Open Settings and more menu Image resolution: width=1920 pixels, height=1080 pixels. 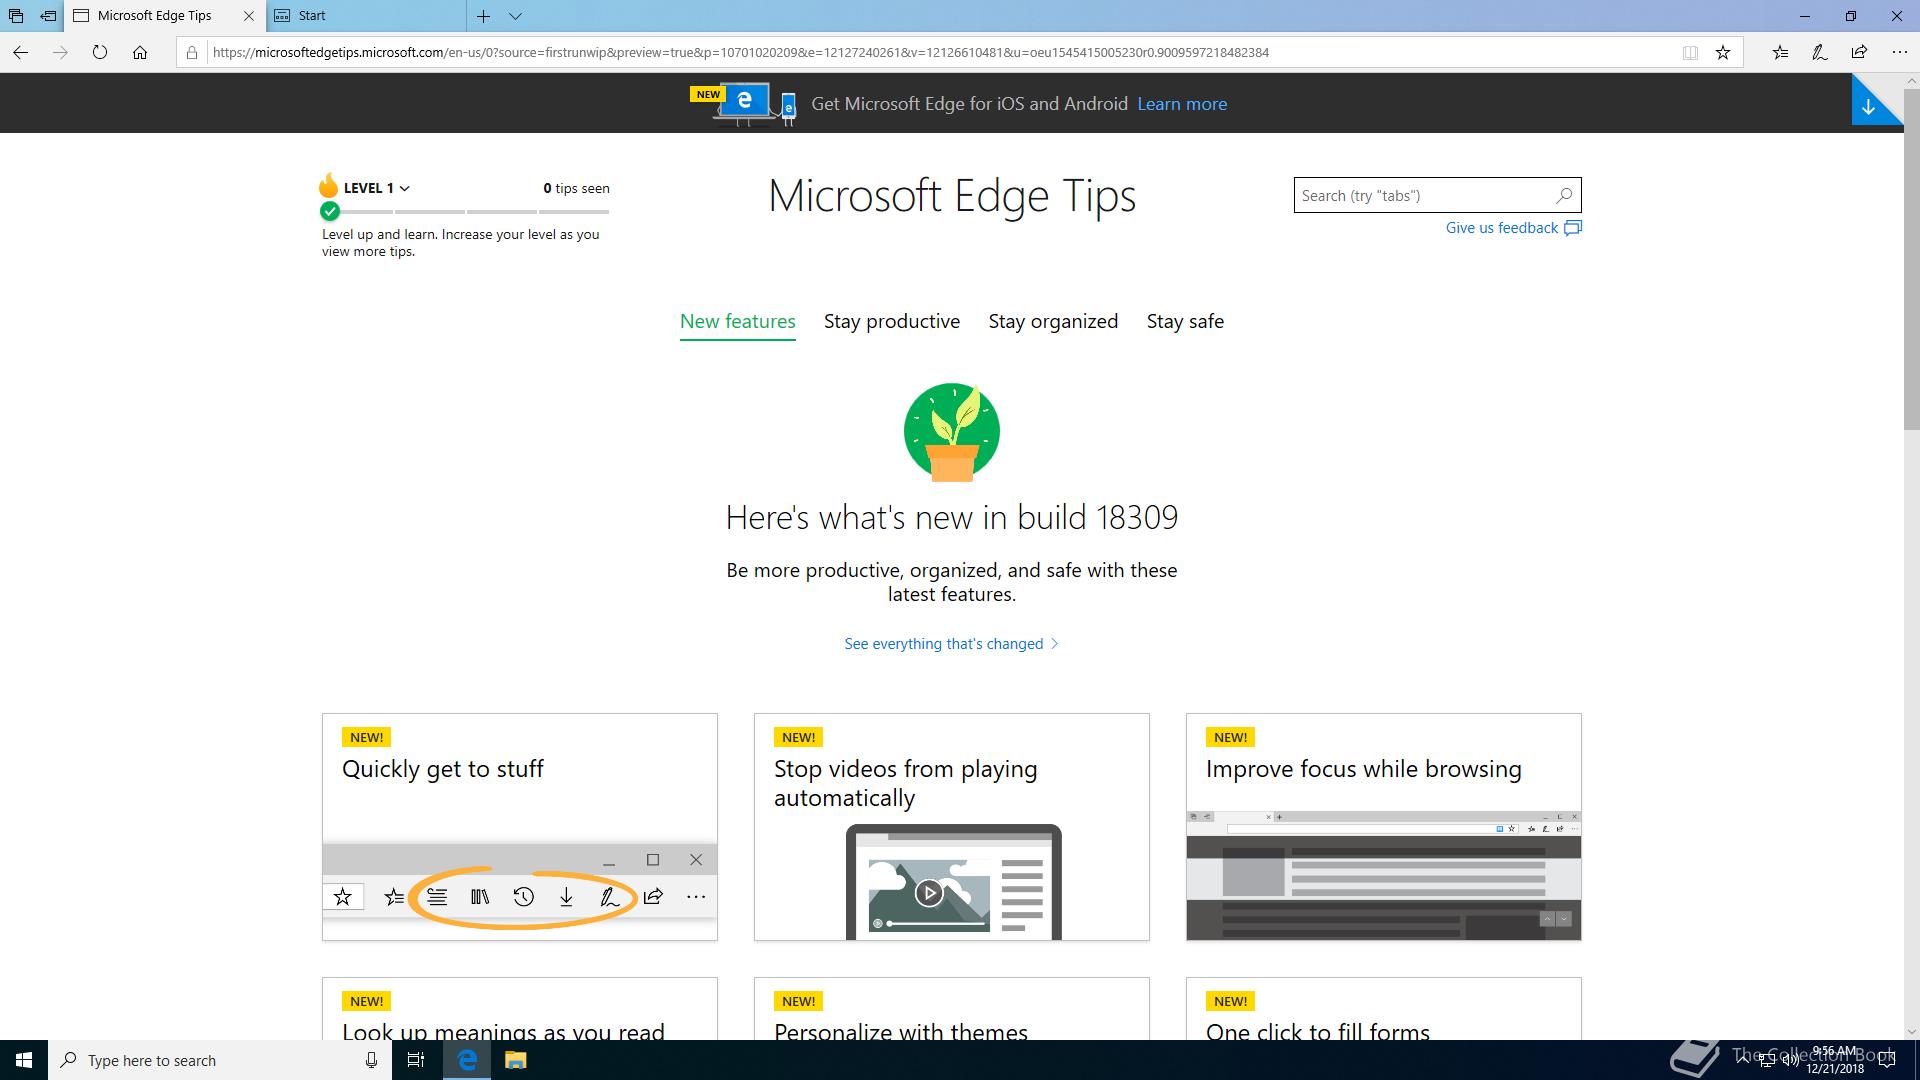tap(1899, 53)
